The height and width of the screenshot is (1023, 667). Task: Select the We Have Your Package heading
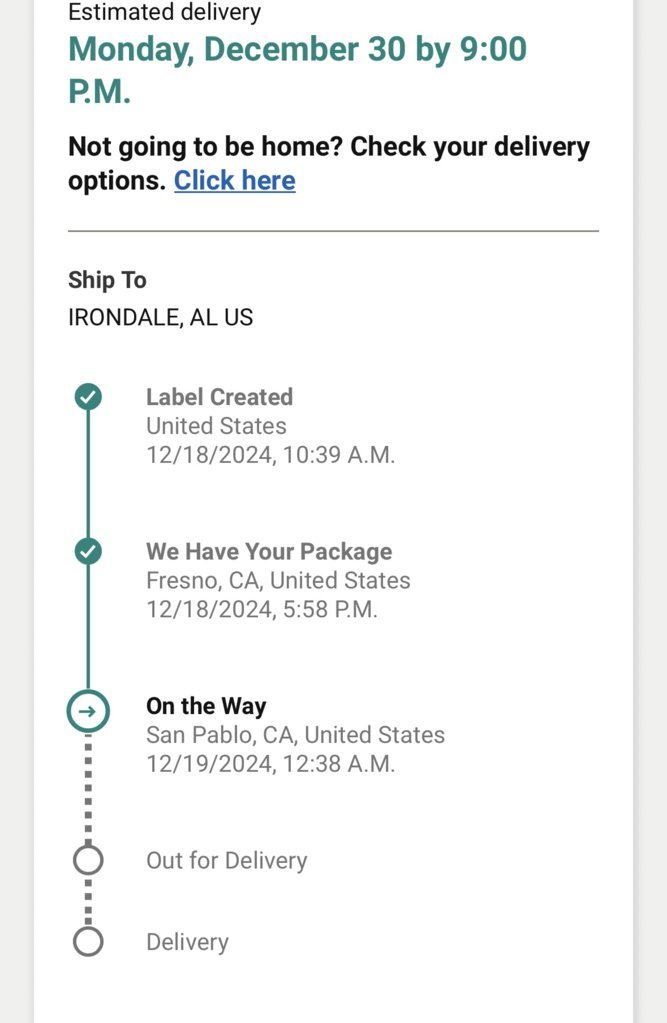[x=269, y=552]
